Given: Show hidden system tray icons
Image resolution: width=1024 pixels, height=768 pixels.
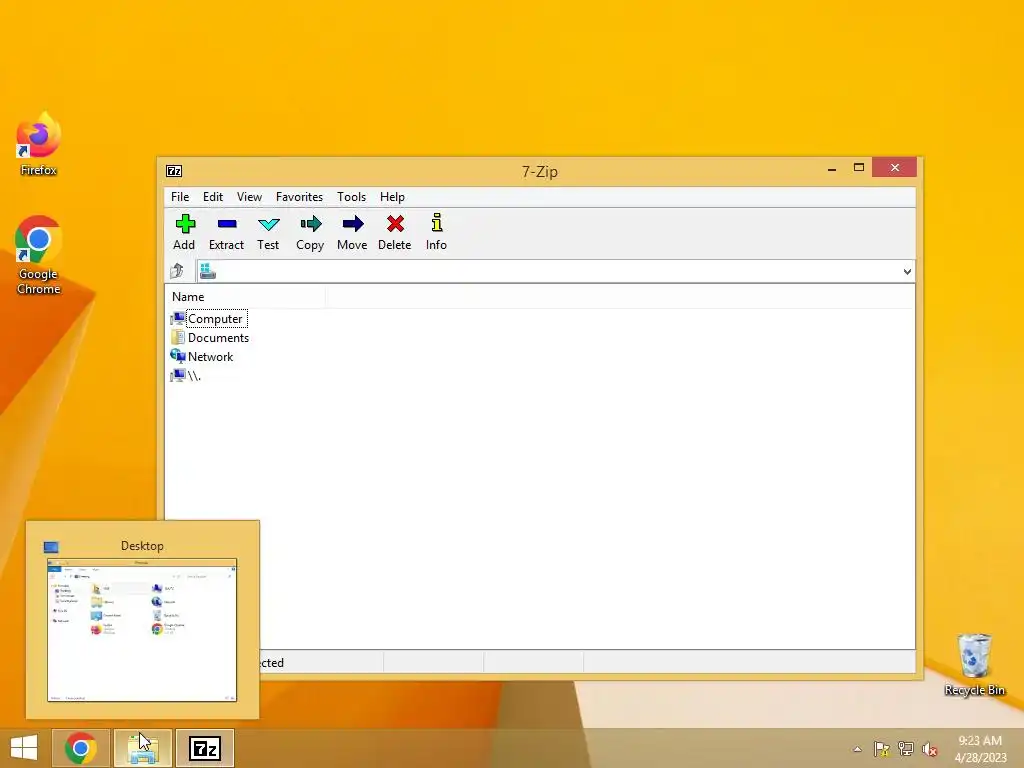Looking at the screenshot, I should click(857, 749).
